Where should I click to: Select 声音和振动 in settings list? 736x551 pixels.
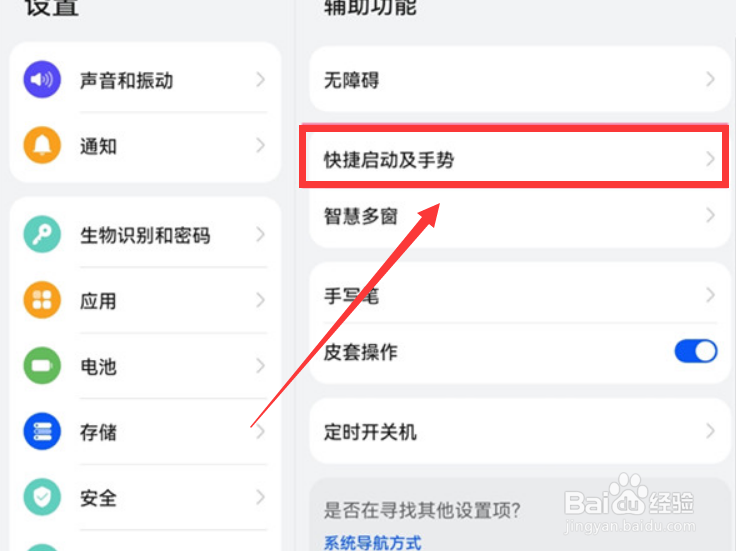click(x=127, y=80)
